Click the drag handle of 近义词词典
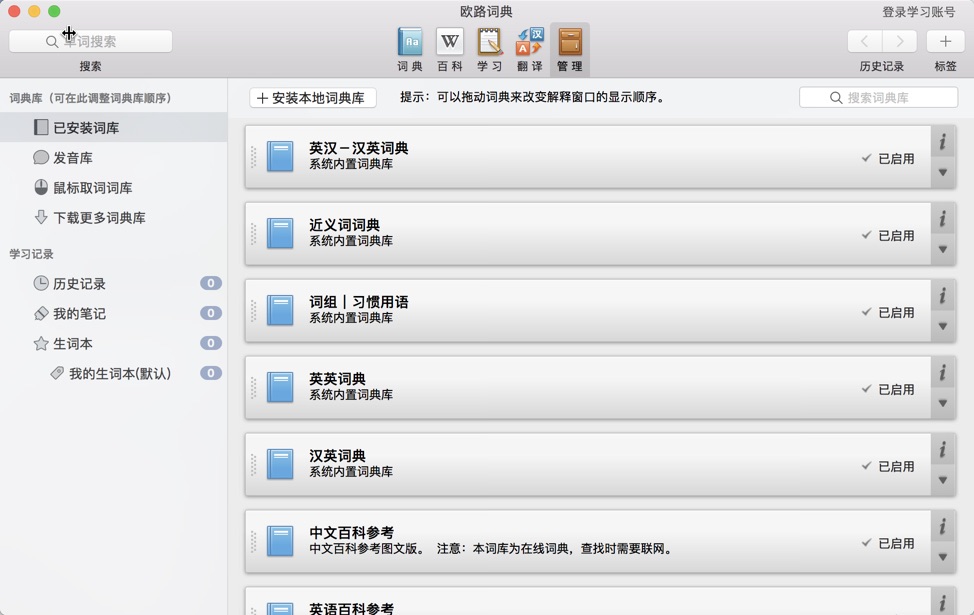Screen dimensions: 974x615 [x=253, y=234]
